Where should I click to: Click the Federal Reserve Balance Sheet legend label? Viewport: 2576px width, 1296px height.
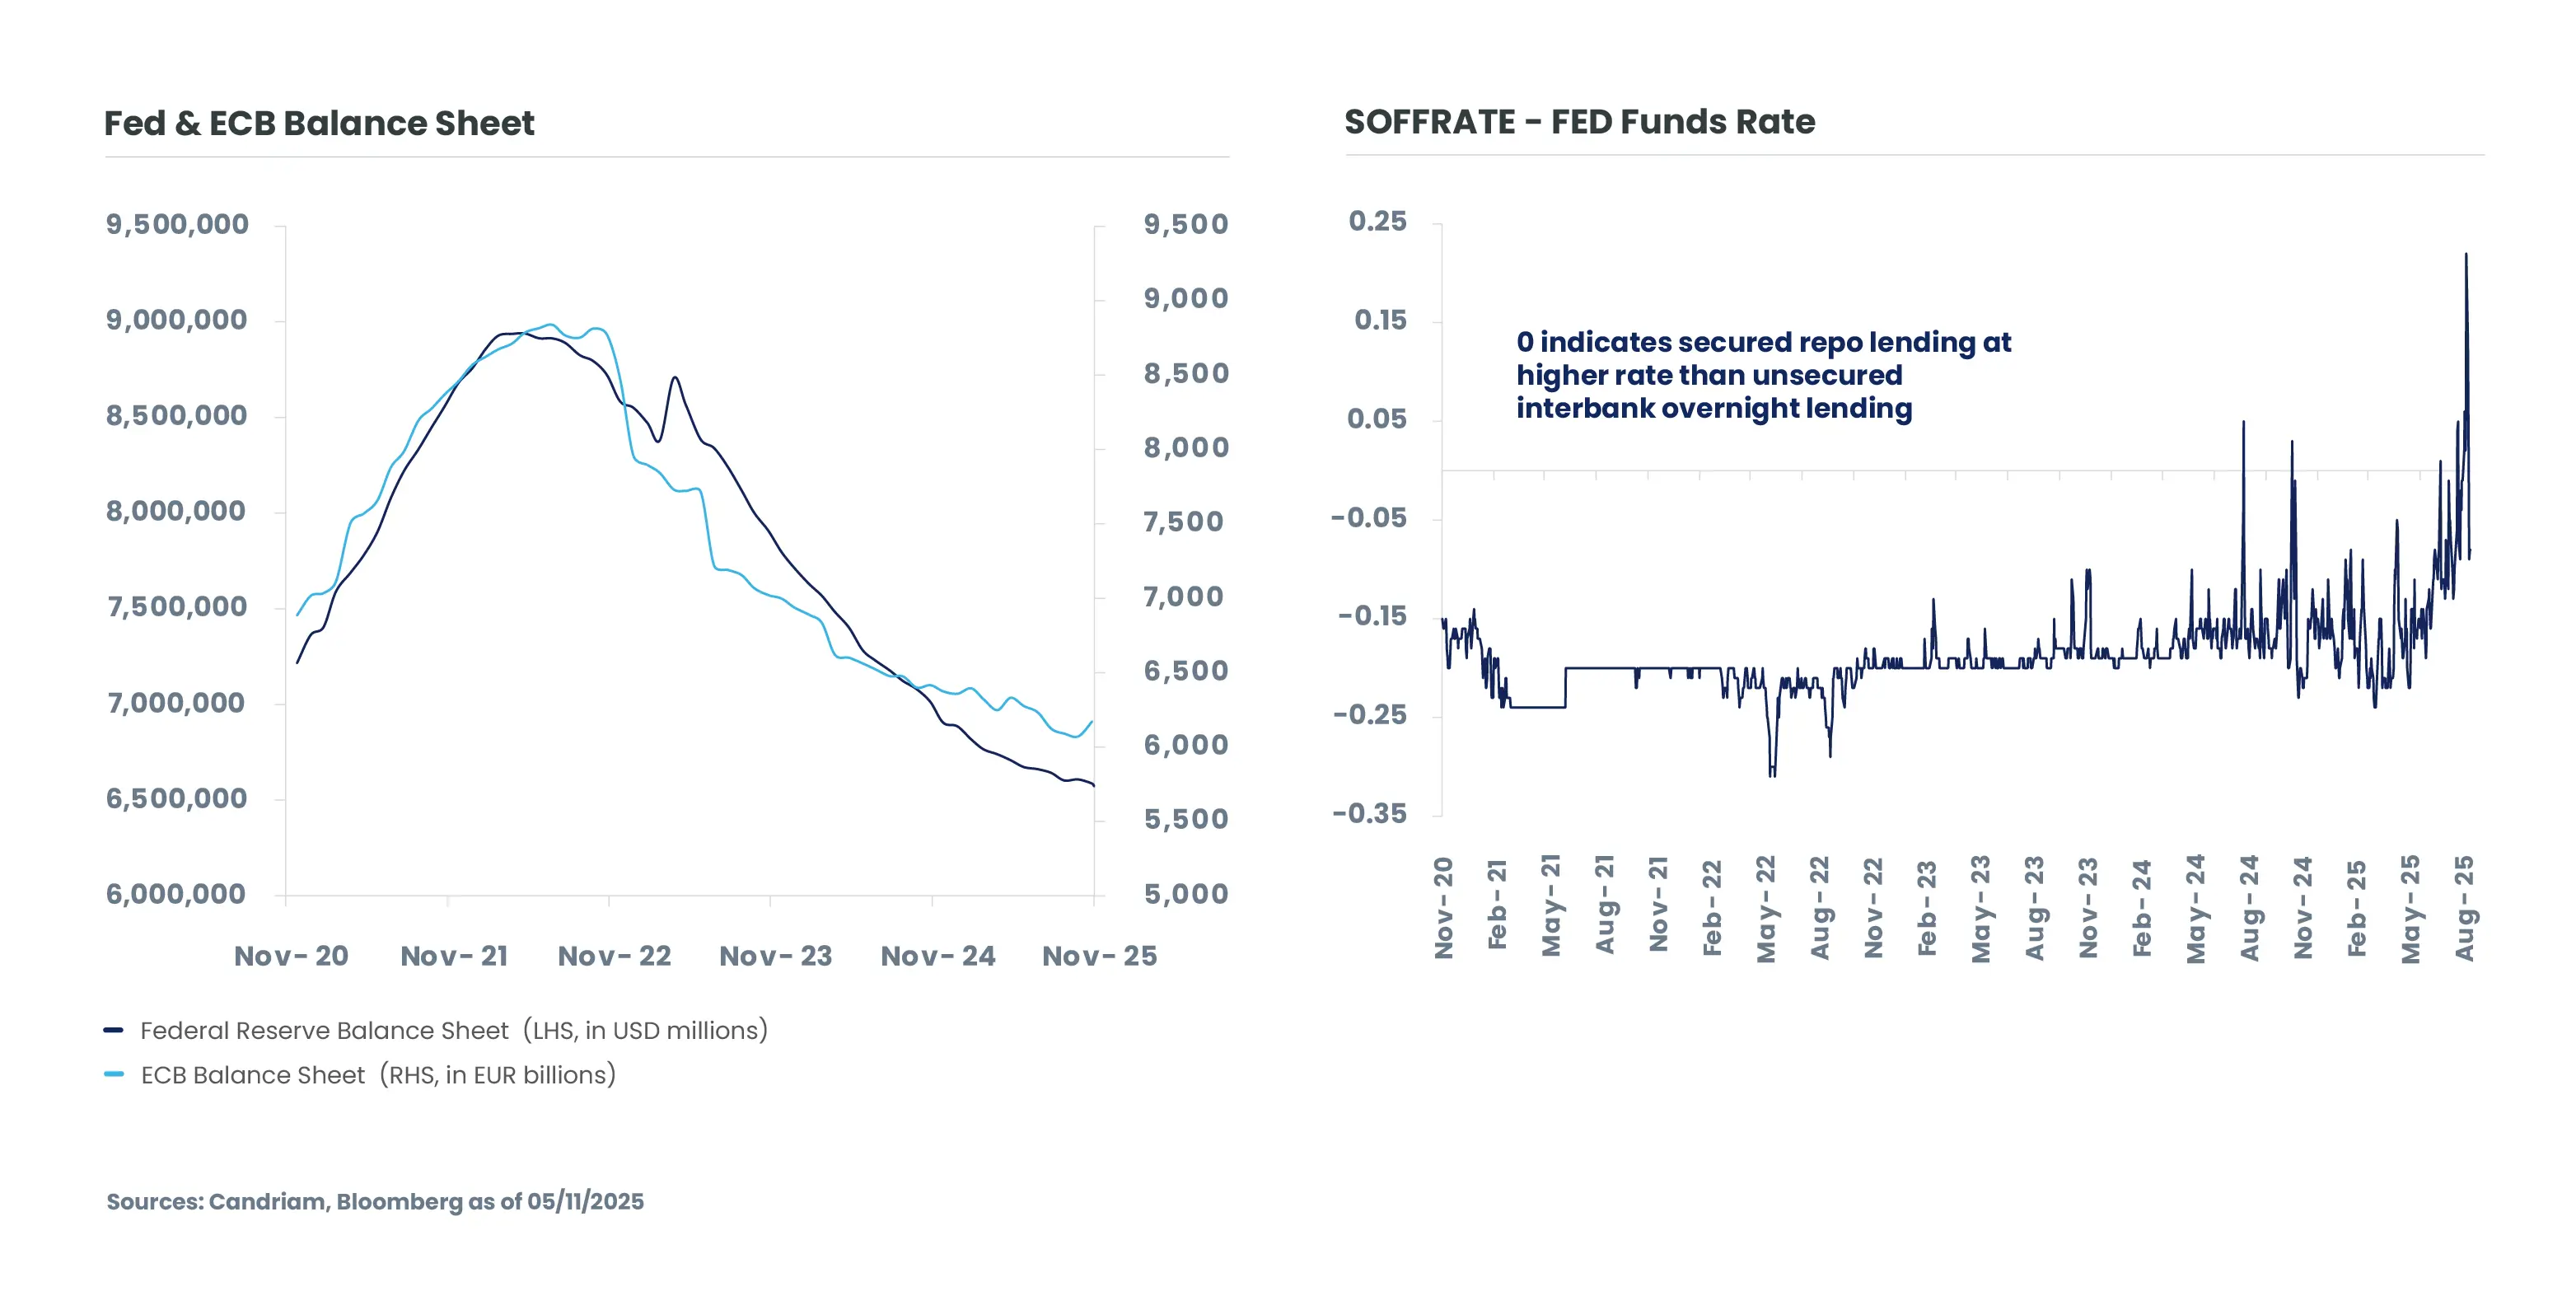[453, 1030]
